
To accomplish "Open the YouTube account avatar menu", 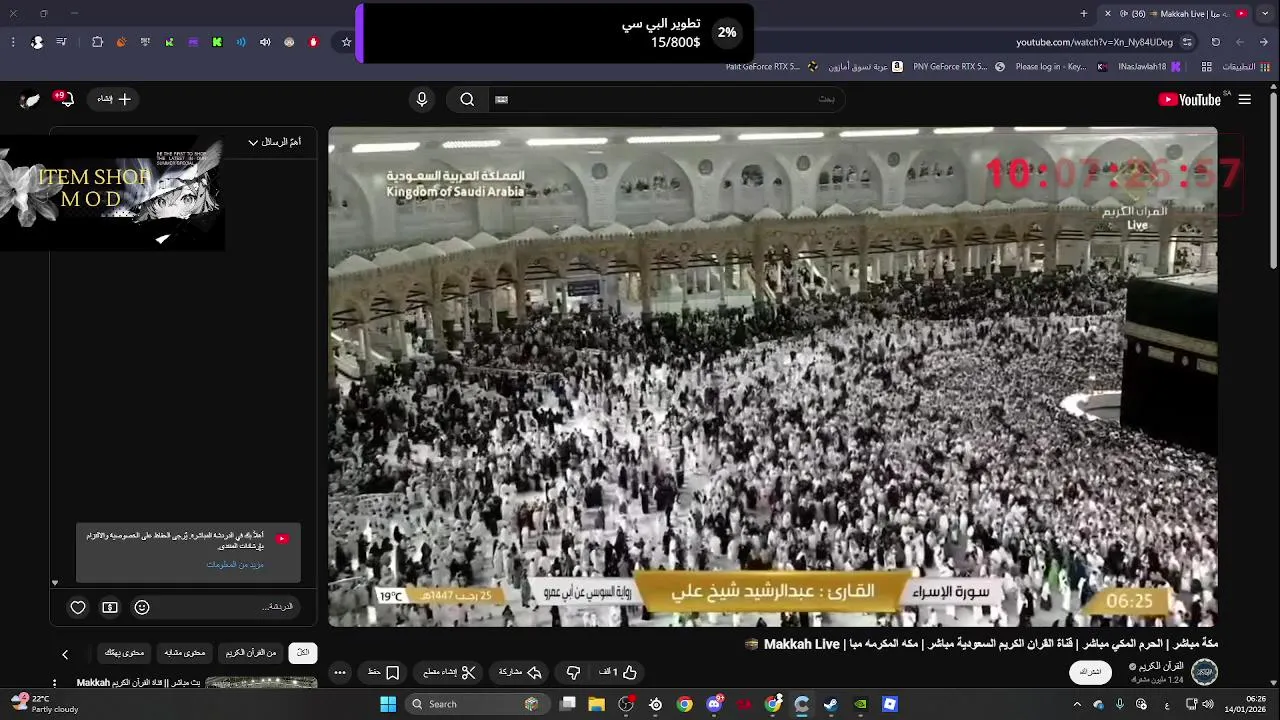I will [30, 99].
